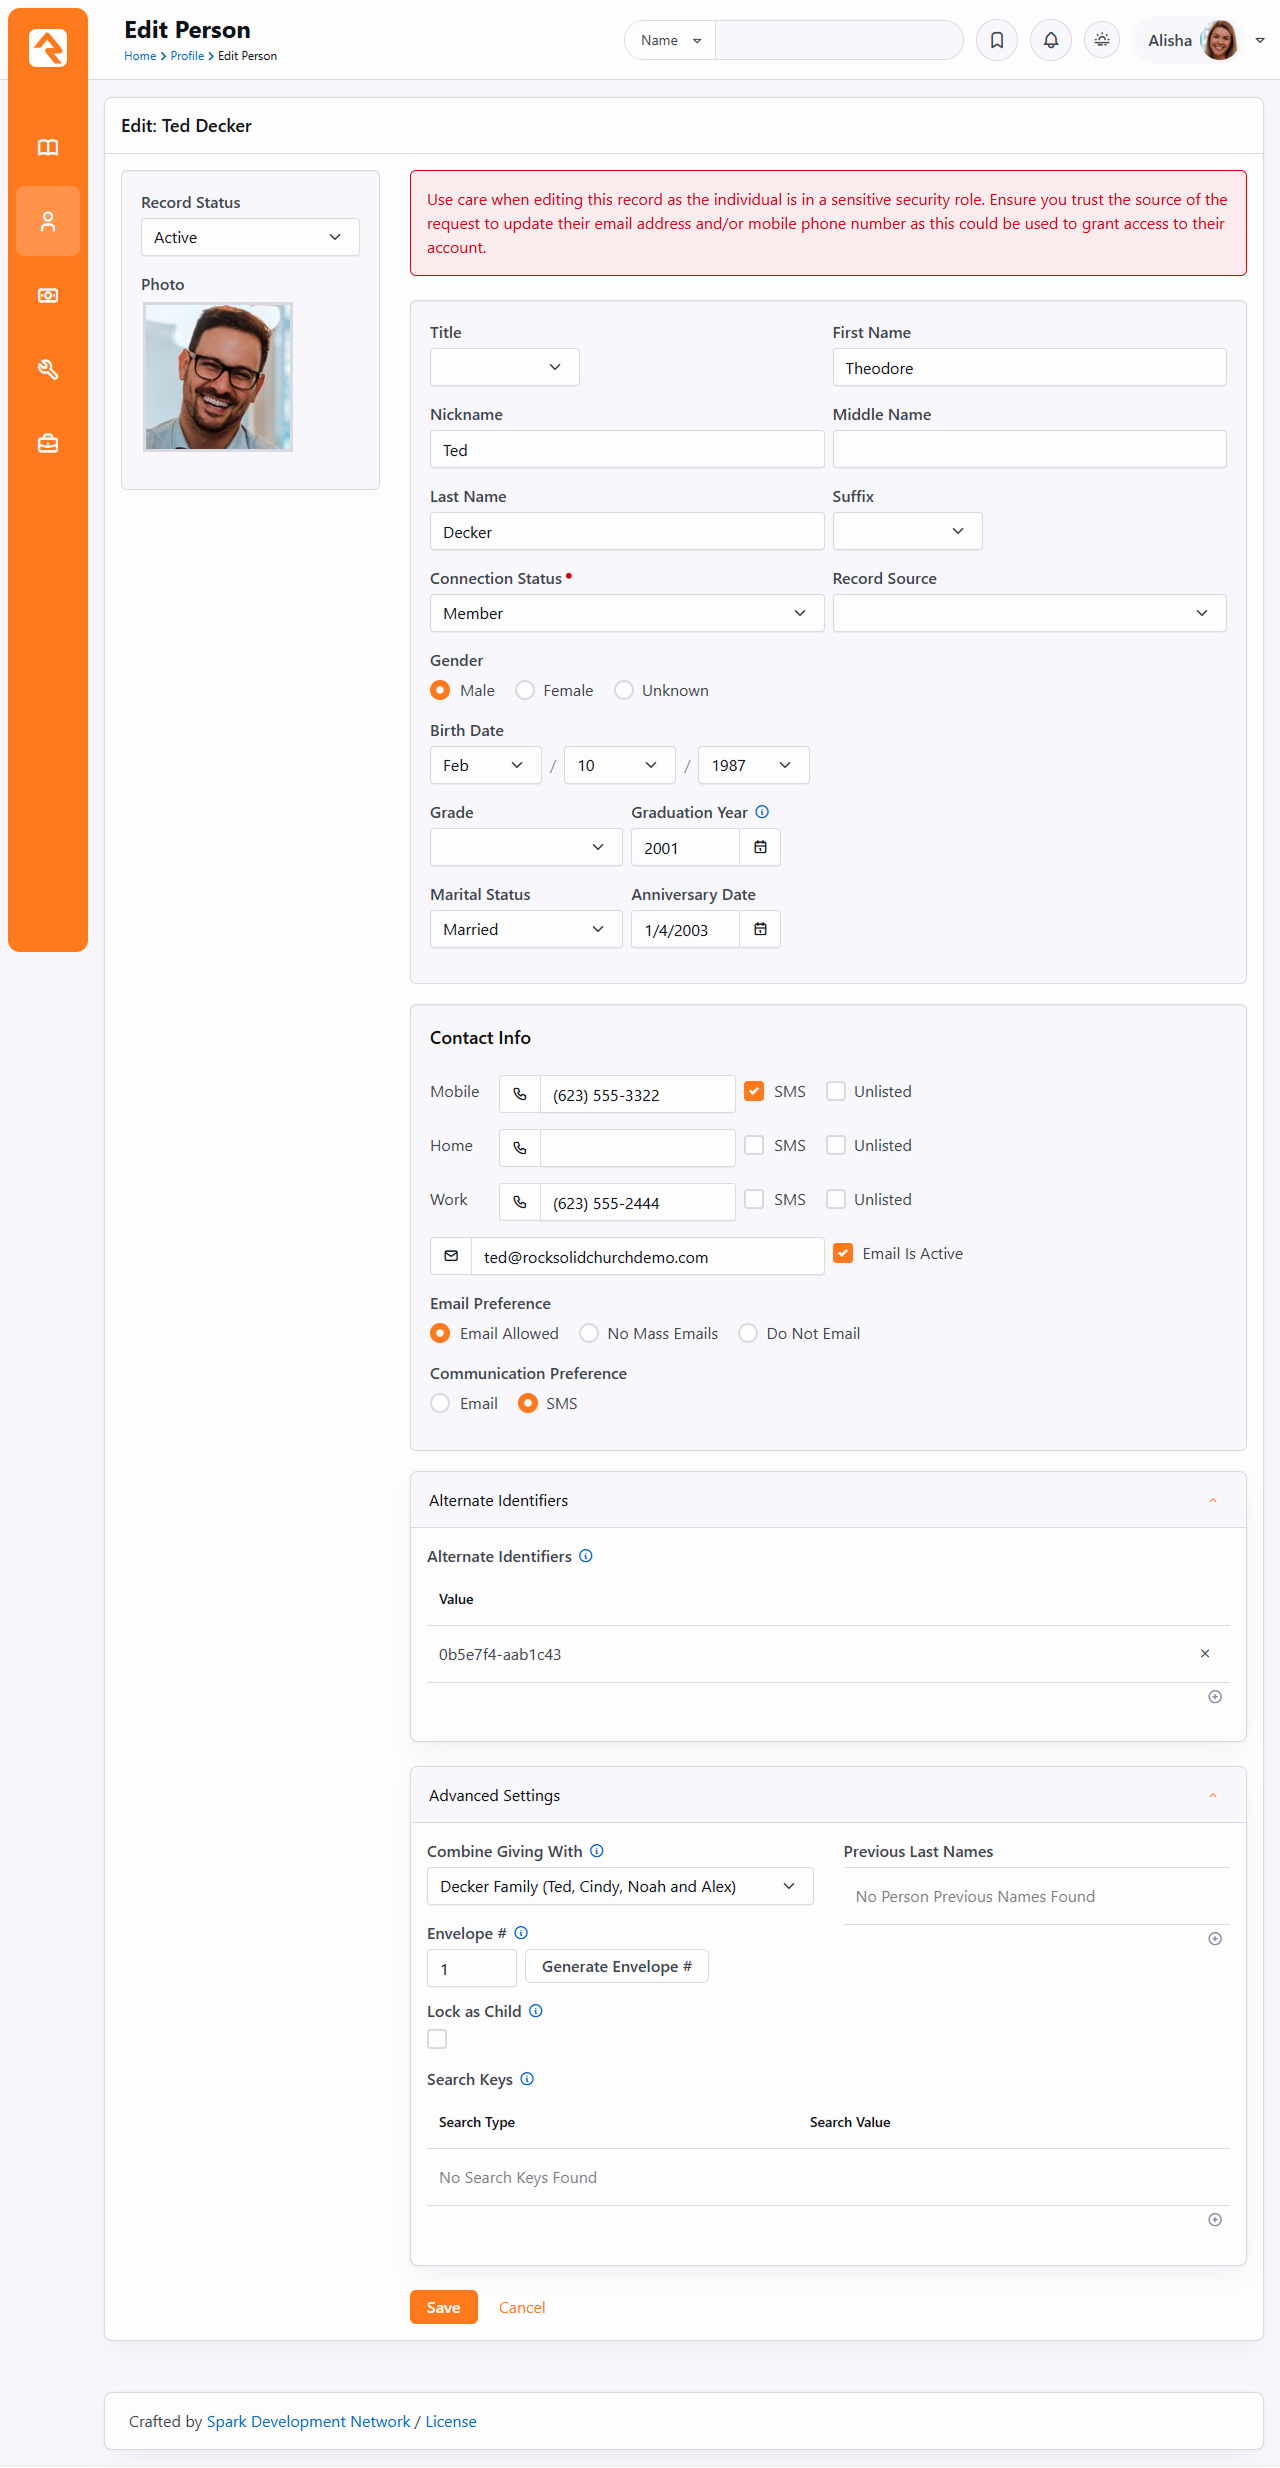Expand the Record Status dropdown
This screenshot has height=2468, width=1280.
249,237
